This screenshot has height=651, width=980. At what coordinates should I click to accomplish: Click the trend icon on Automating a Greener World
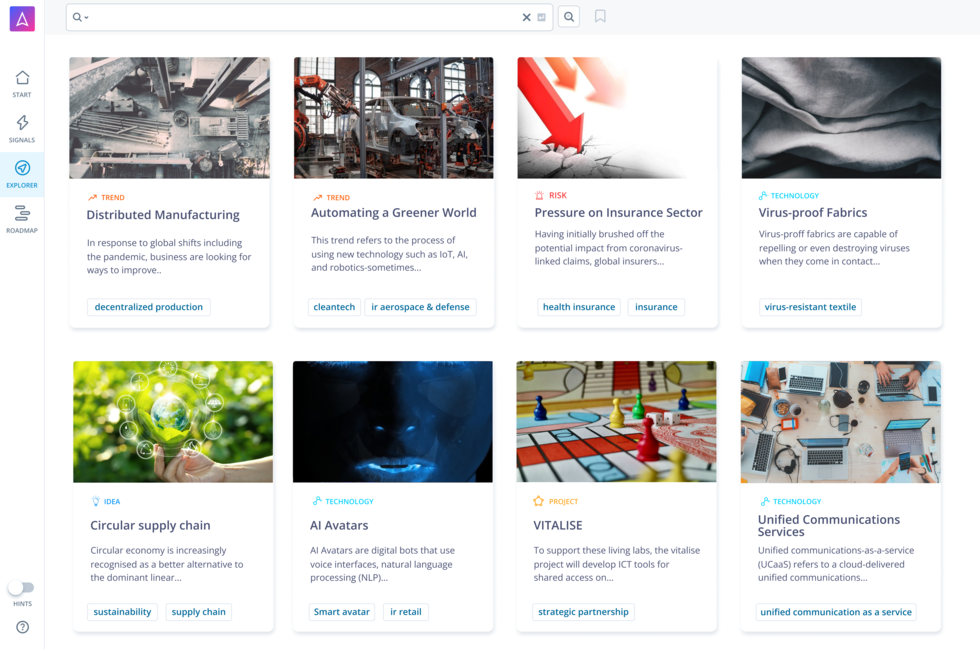point(318,197)
